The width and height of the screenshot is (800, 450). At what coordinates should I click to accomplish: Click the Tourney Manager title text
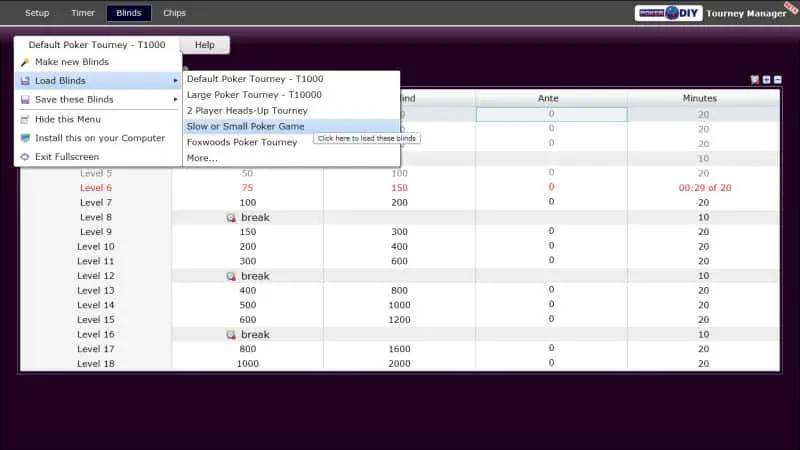coord(746,14)
